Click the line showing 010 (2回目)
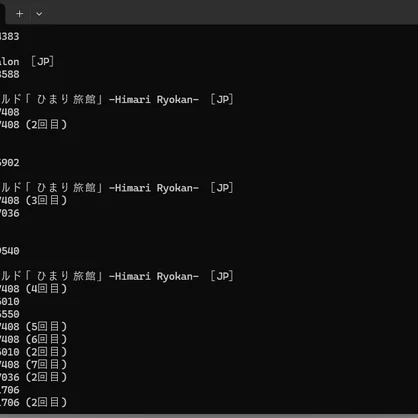This screenshot has height=418, width=418. [x=33, y=352]
